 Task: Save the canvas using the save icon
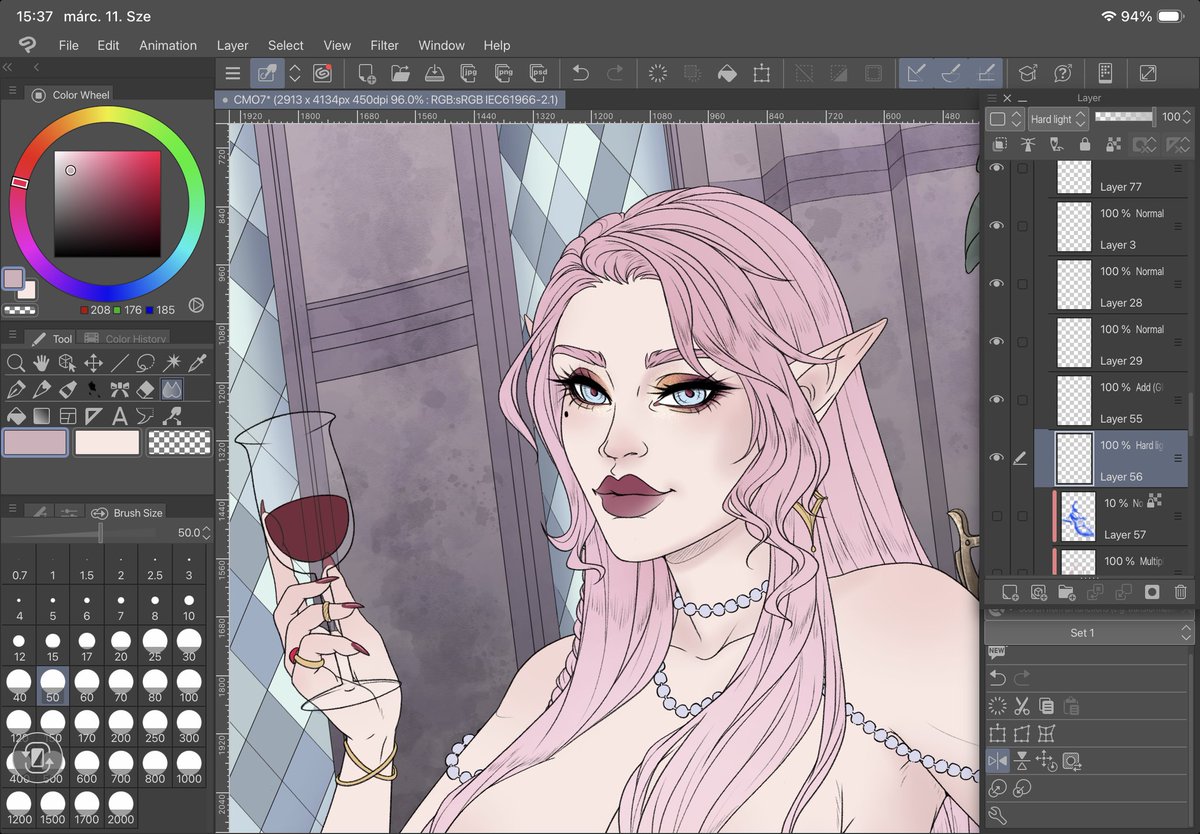[x=434, y=73]
